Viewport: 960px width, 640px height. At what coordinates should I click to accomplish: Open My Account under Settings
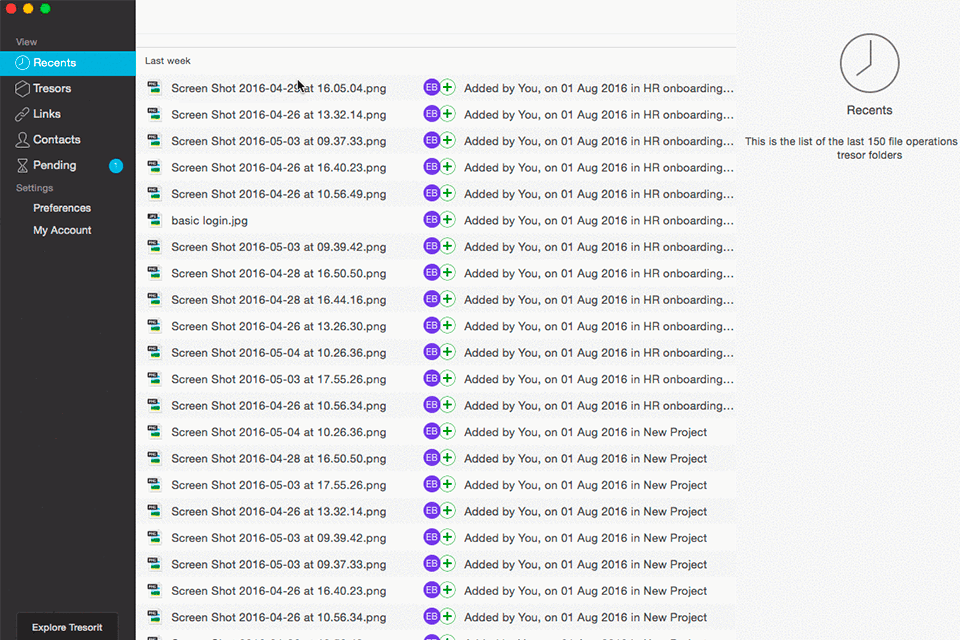coord(62,230)
